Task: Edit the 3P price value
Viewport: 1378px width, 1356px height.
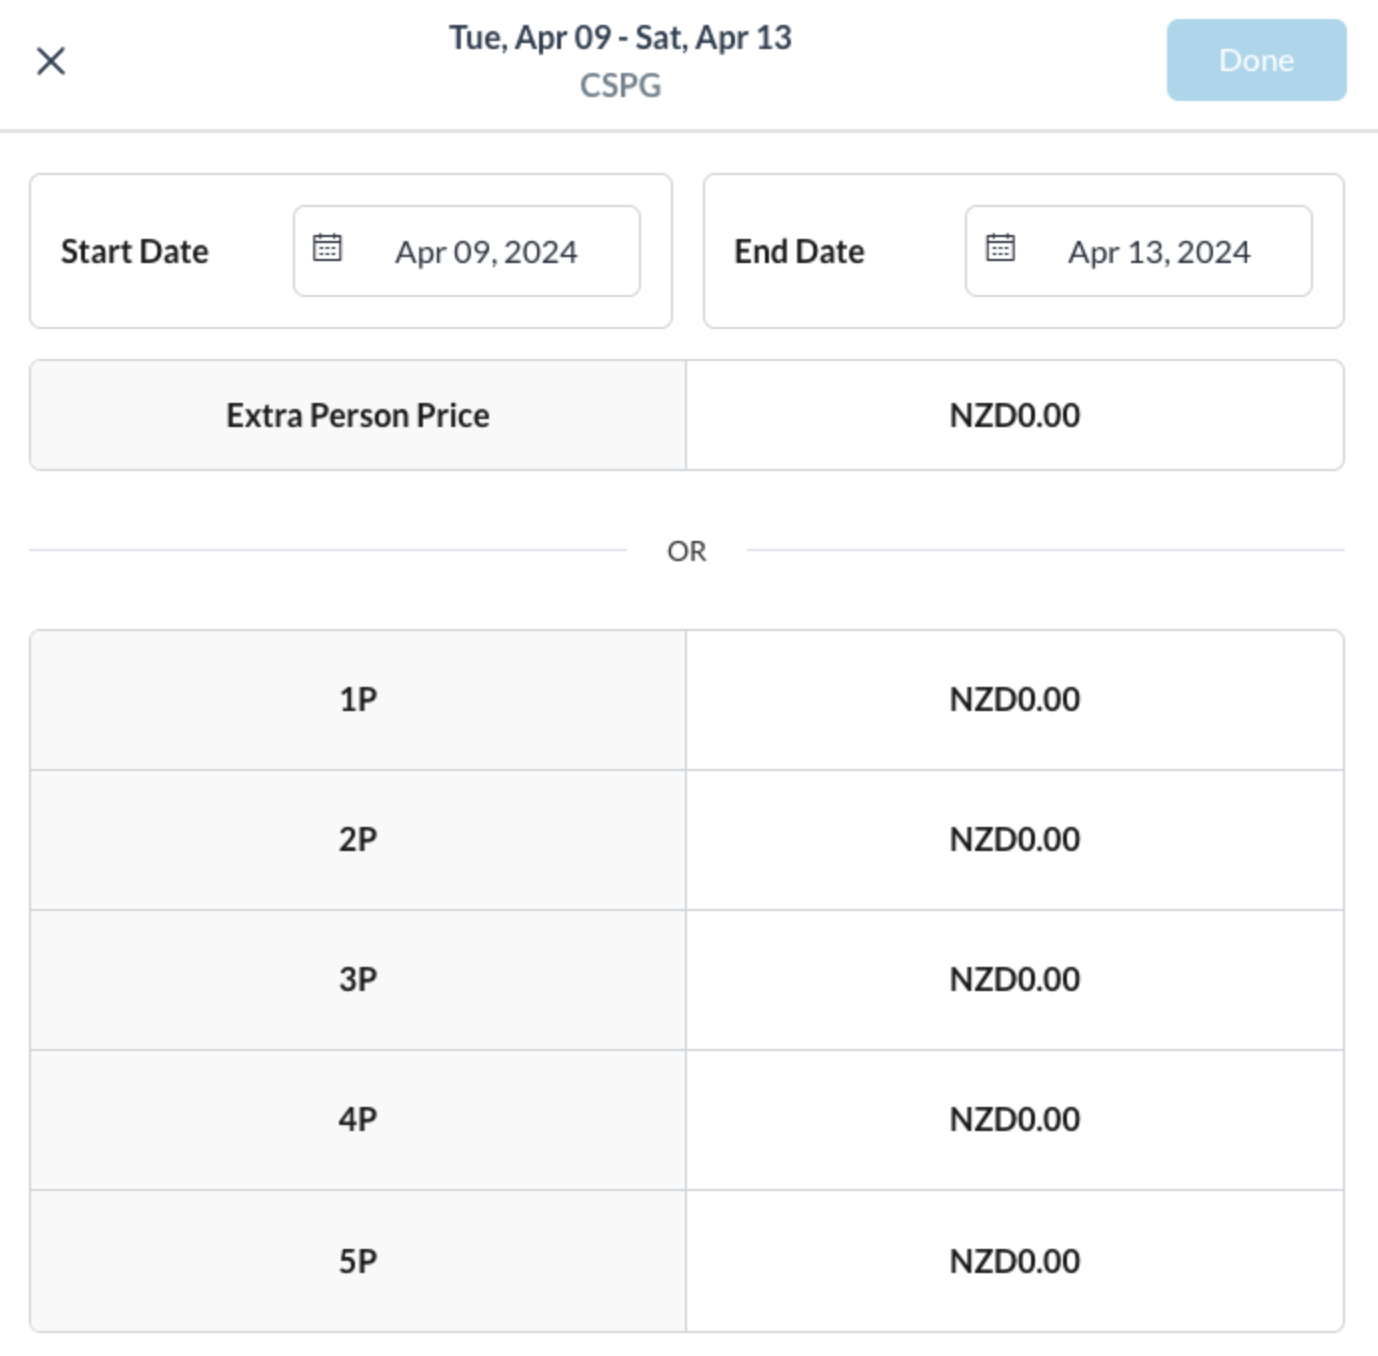Action: point(1014,980)
